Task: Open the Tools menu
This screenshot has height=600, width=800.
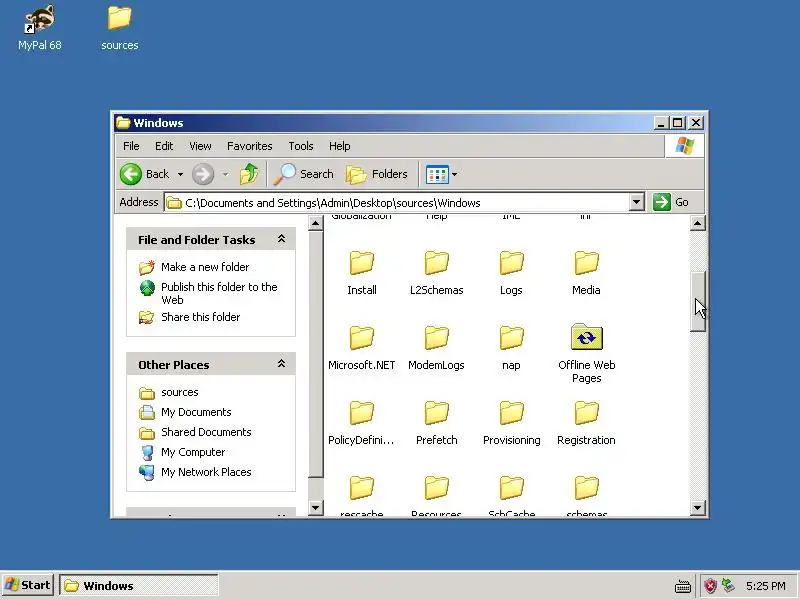Action: tap(301, 146)
